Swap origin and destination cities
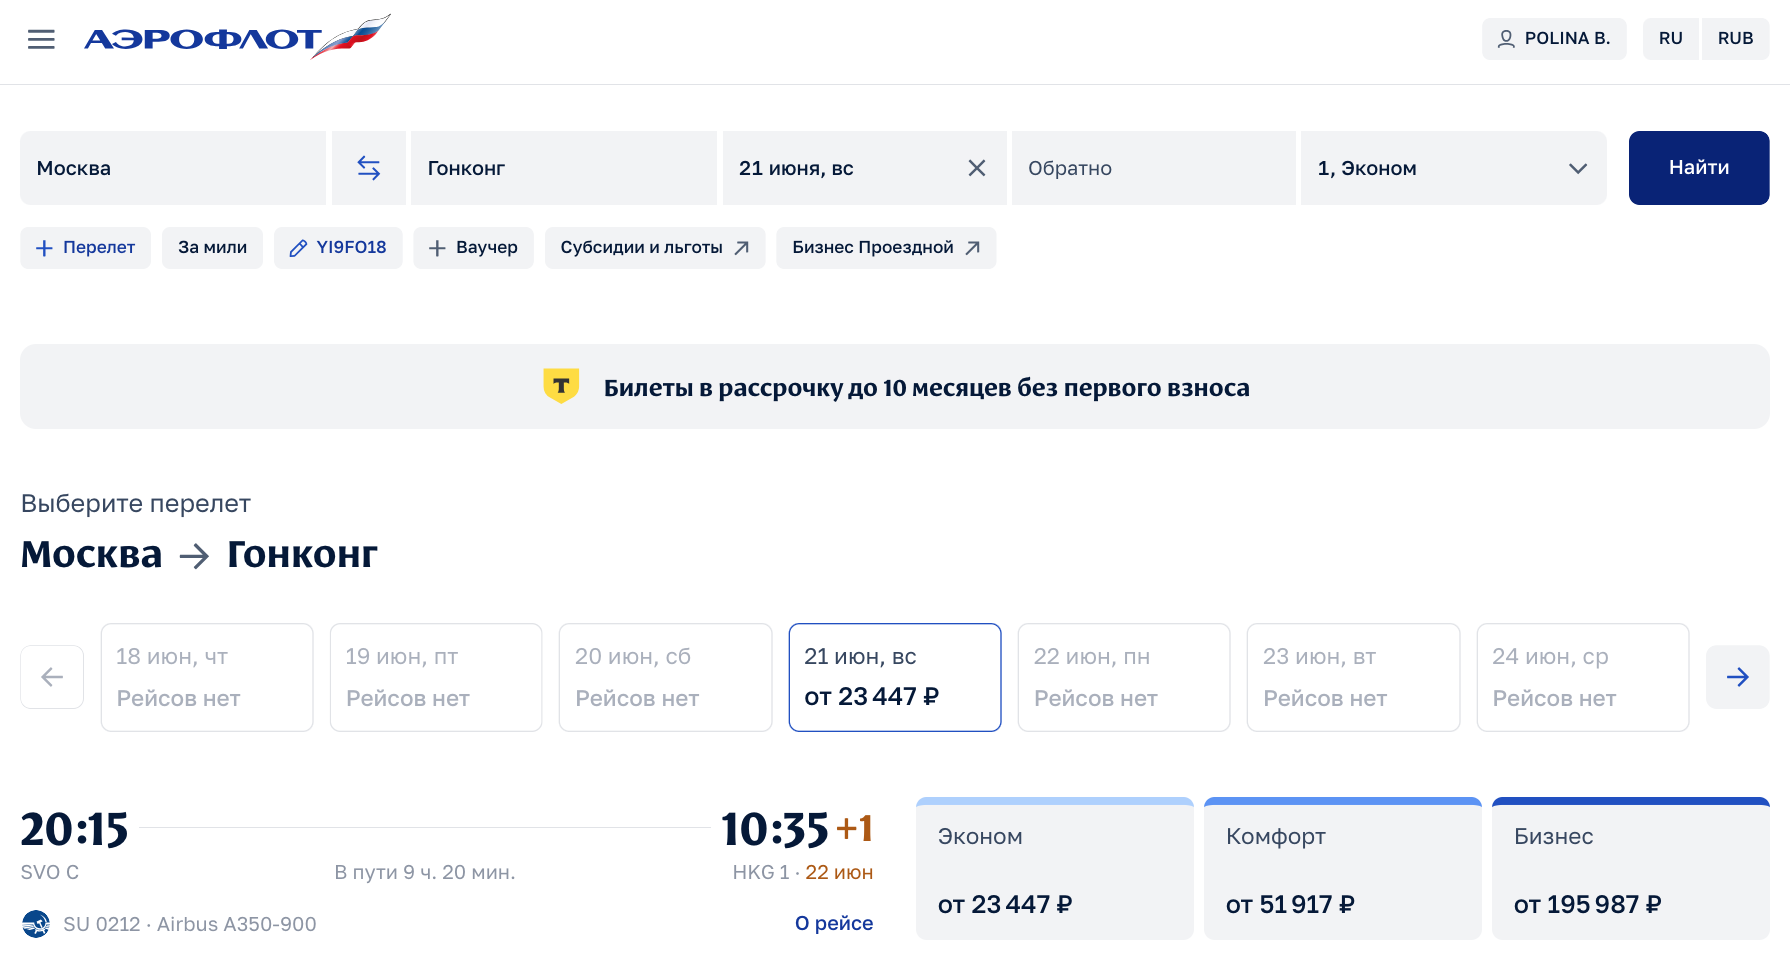This screenshot has height=964, width=1790. click(369, 168)
